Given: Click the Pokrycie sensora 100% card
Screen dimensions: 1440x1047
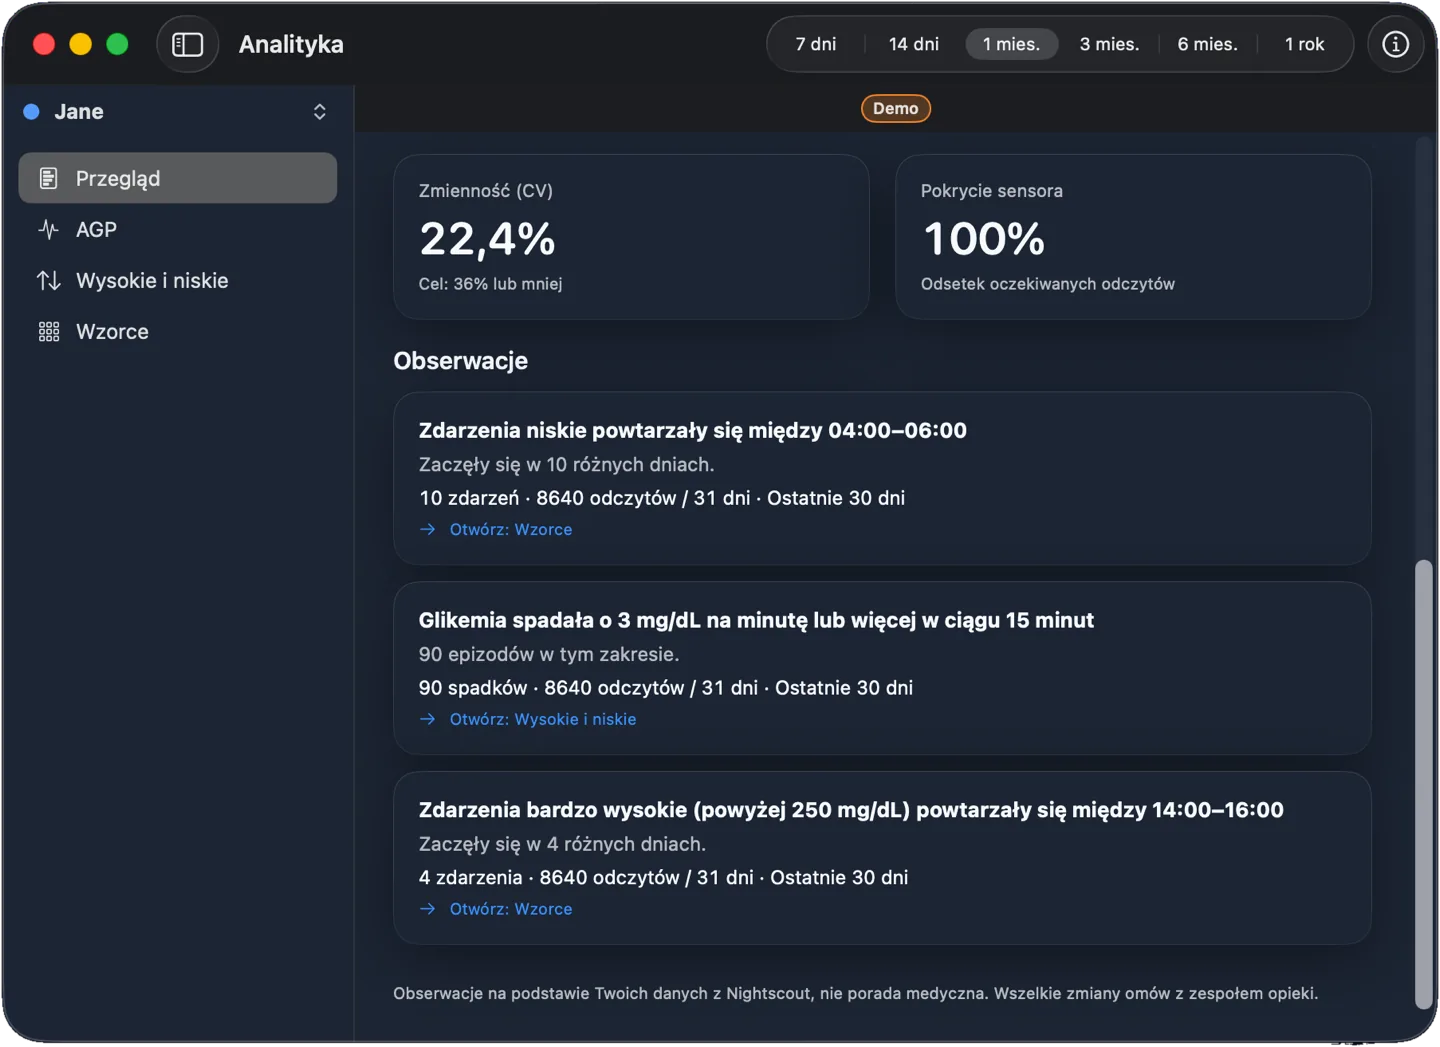Looking at the screenshot, I should pyautogui.click(x=1133, y=237).
